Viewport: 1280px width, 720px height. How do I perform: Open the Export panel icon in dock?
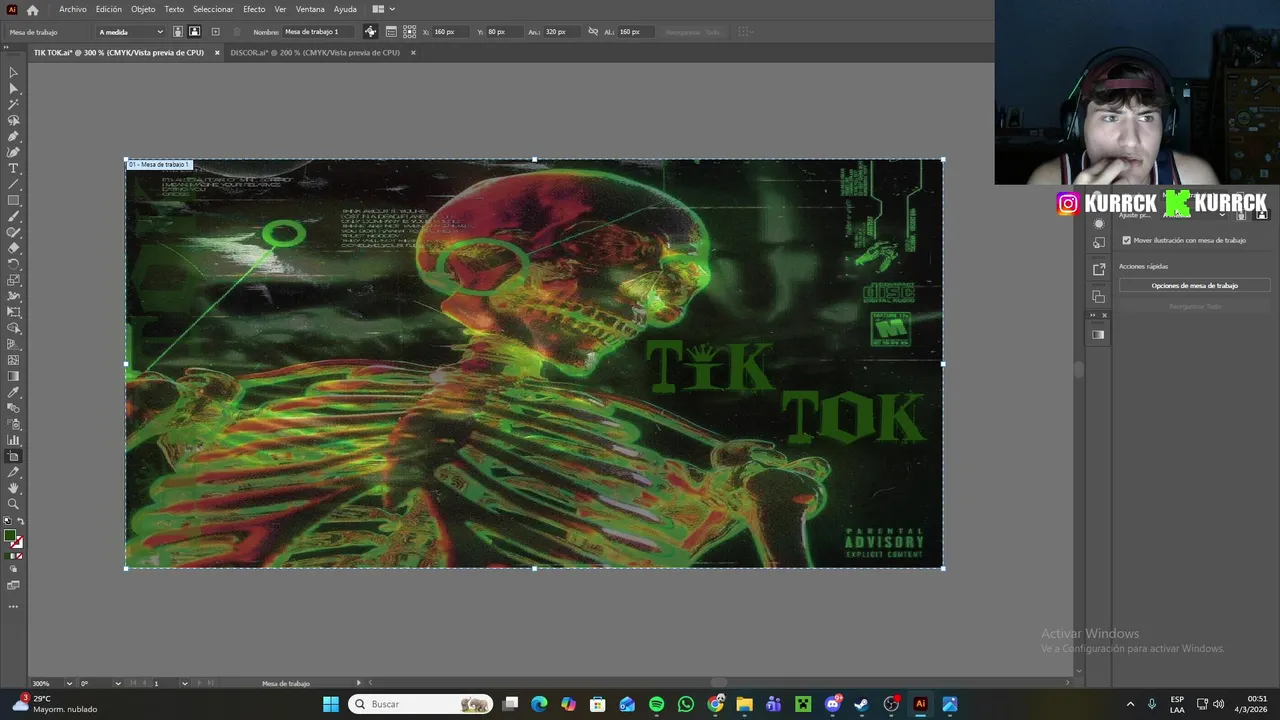tap(1099, 269)
